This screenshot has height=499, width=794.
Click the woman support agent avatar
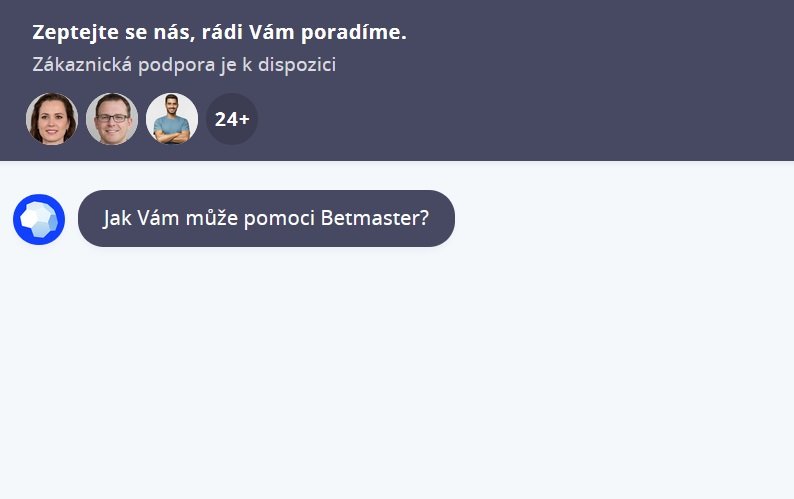(x=52, y=119)
